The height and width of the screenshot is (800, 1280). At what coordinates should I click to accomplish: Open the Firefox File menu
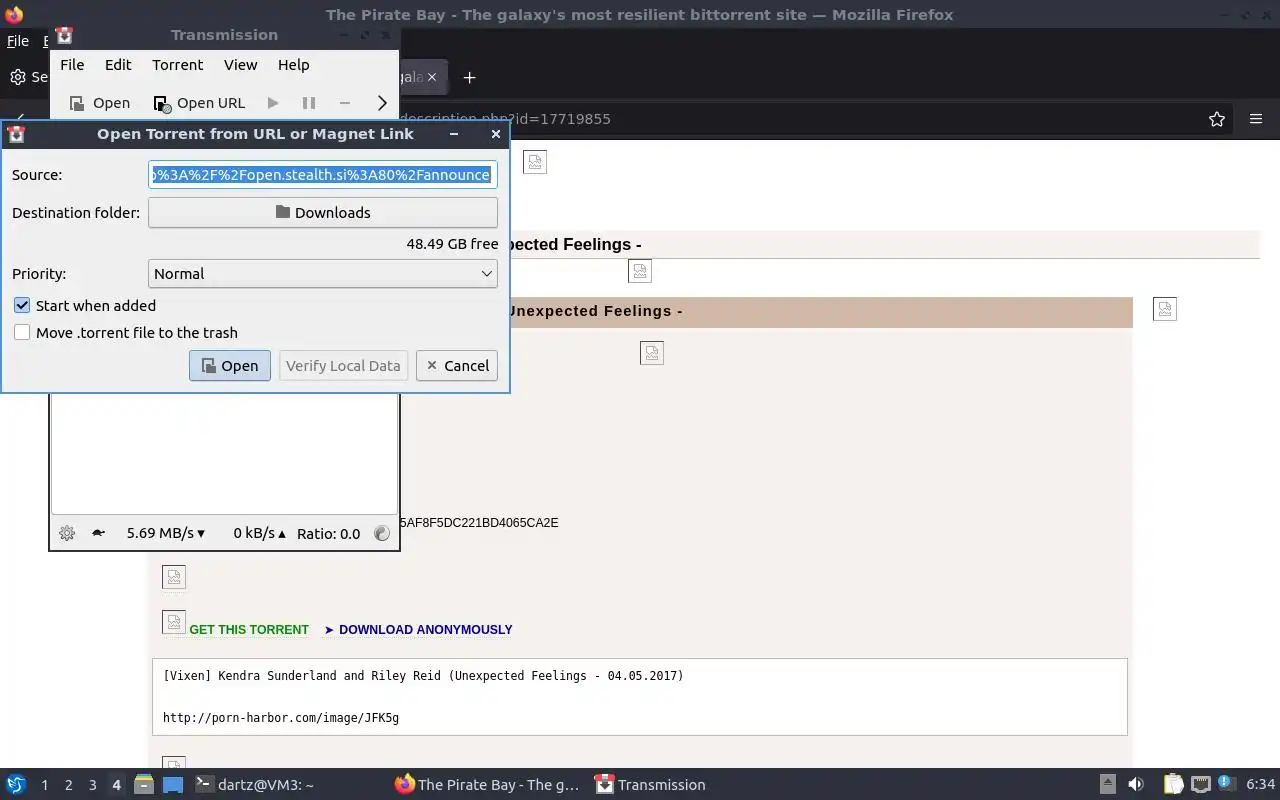coord(18,41)
